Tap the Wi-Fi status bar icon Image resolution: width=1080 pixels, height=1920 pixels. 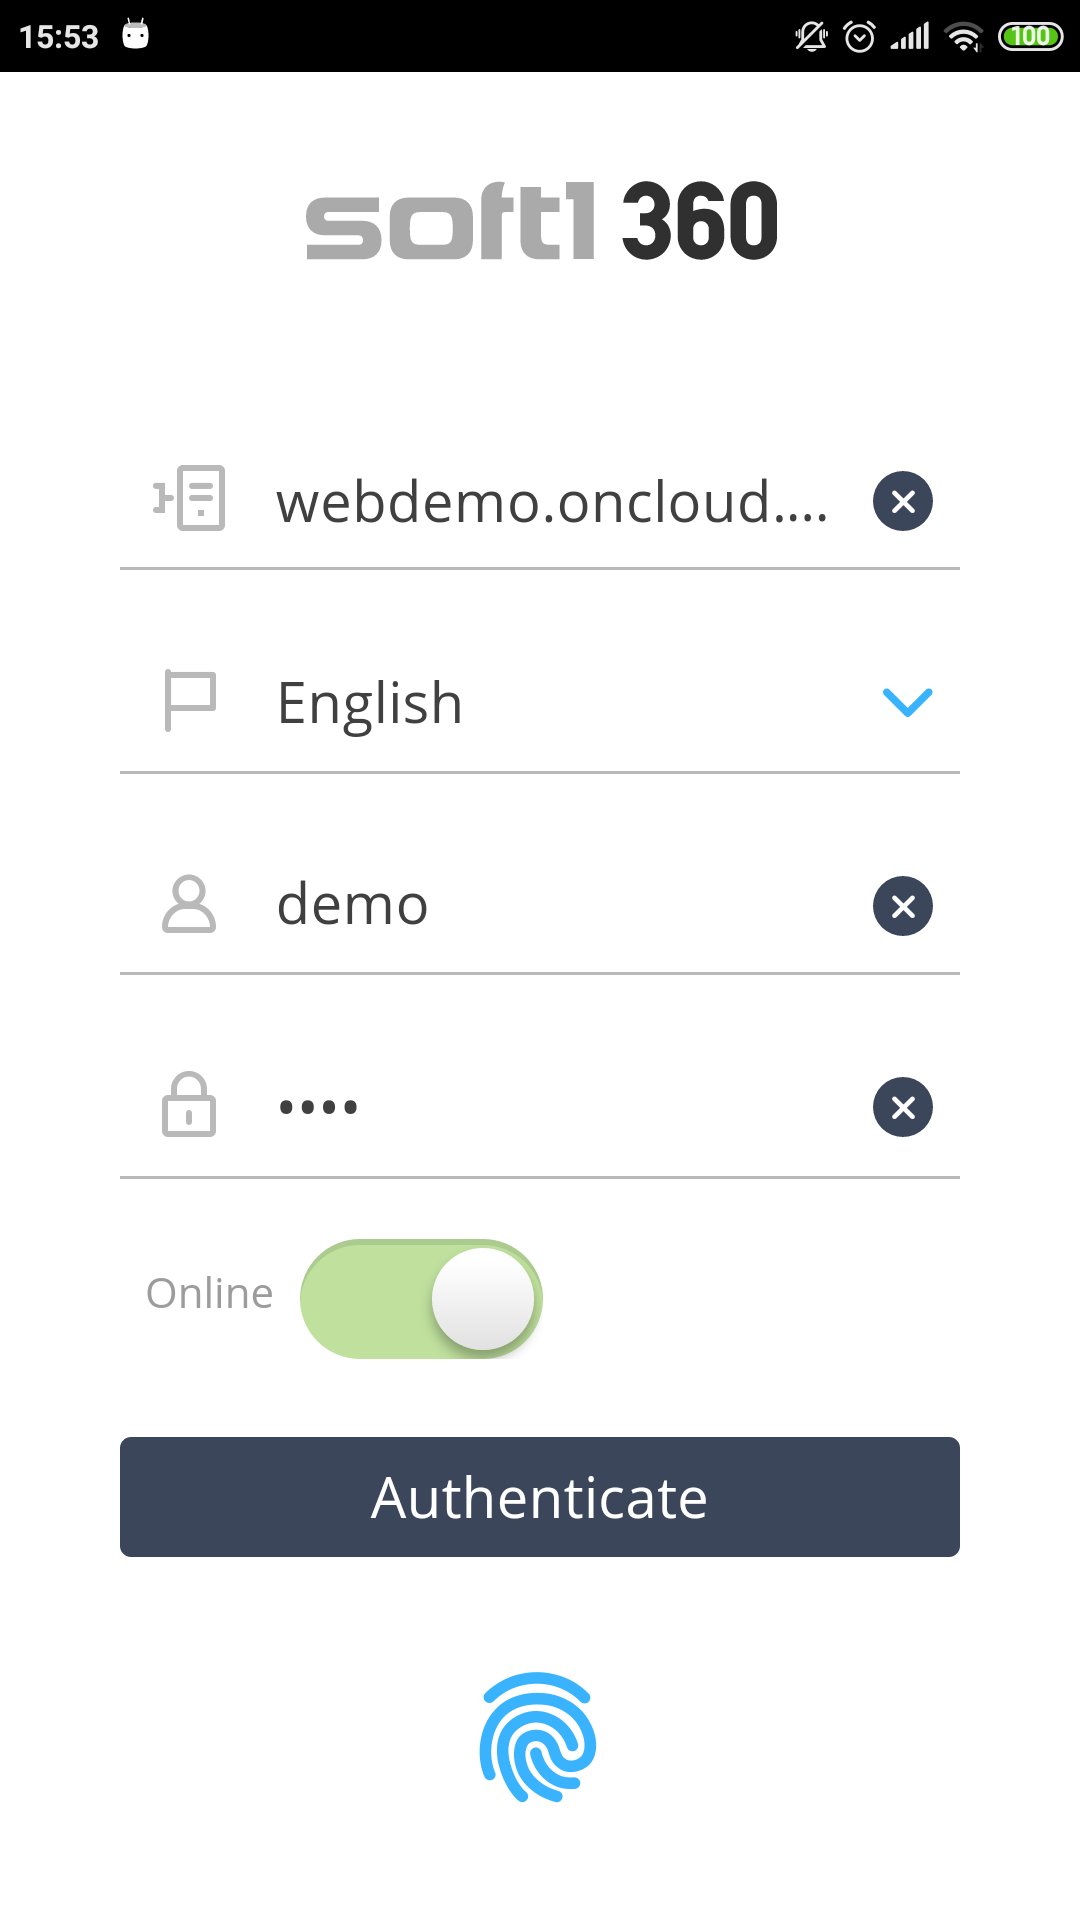(x=963, y=37)
